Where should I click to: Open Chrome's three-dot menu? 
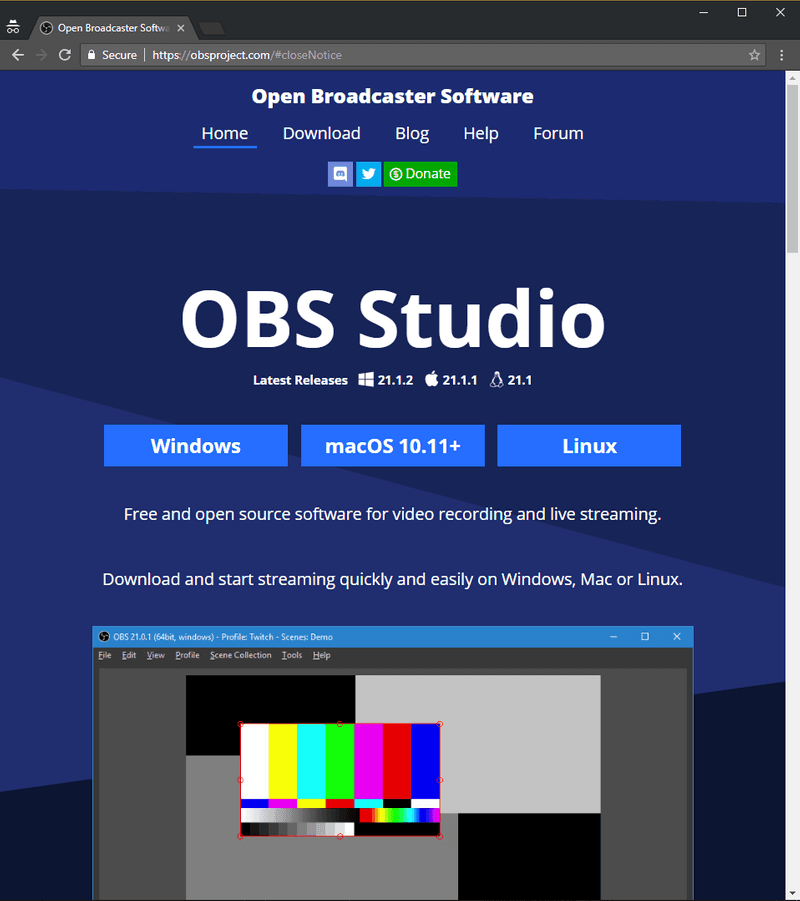tap(781, 55)
